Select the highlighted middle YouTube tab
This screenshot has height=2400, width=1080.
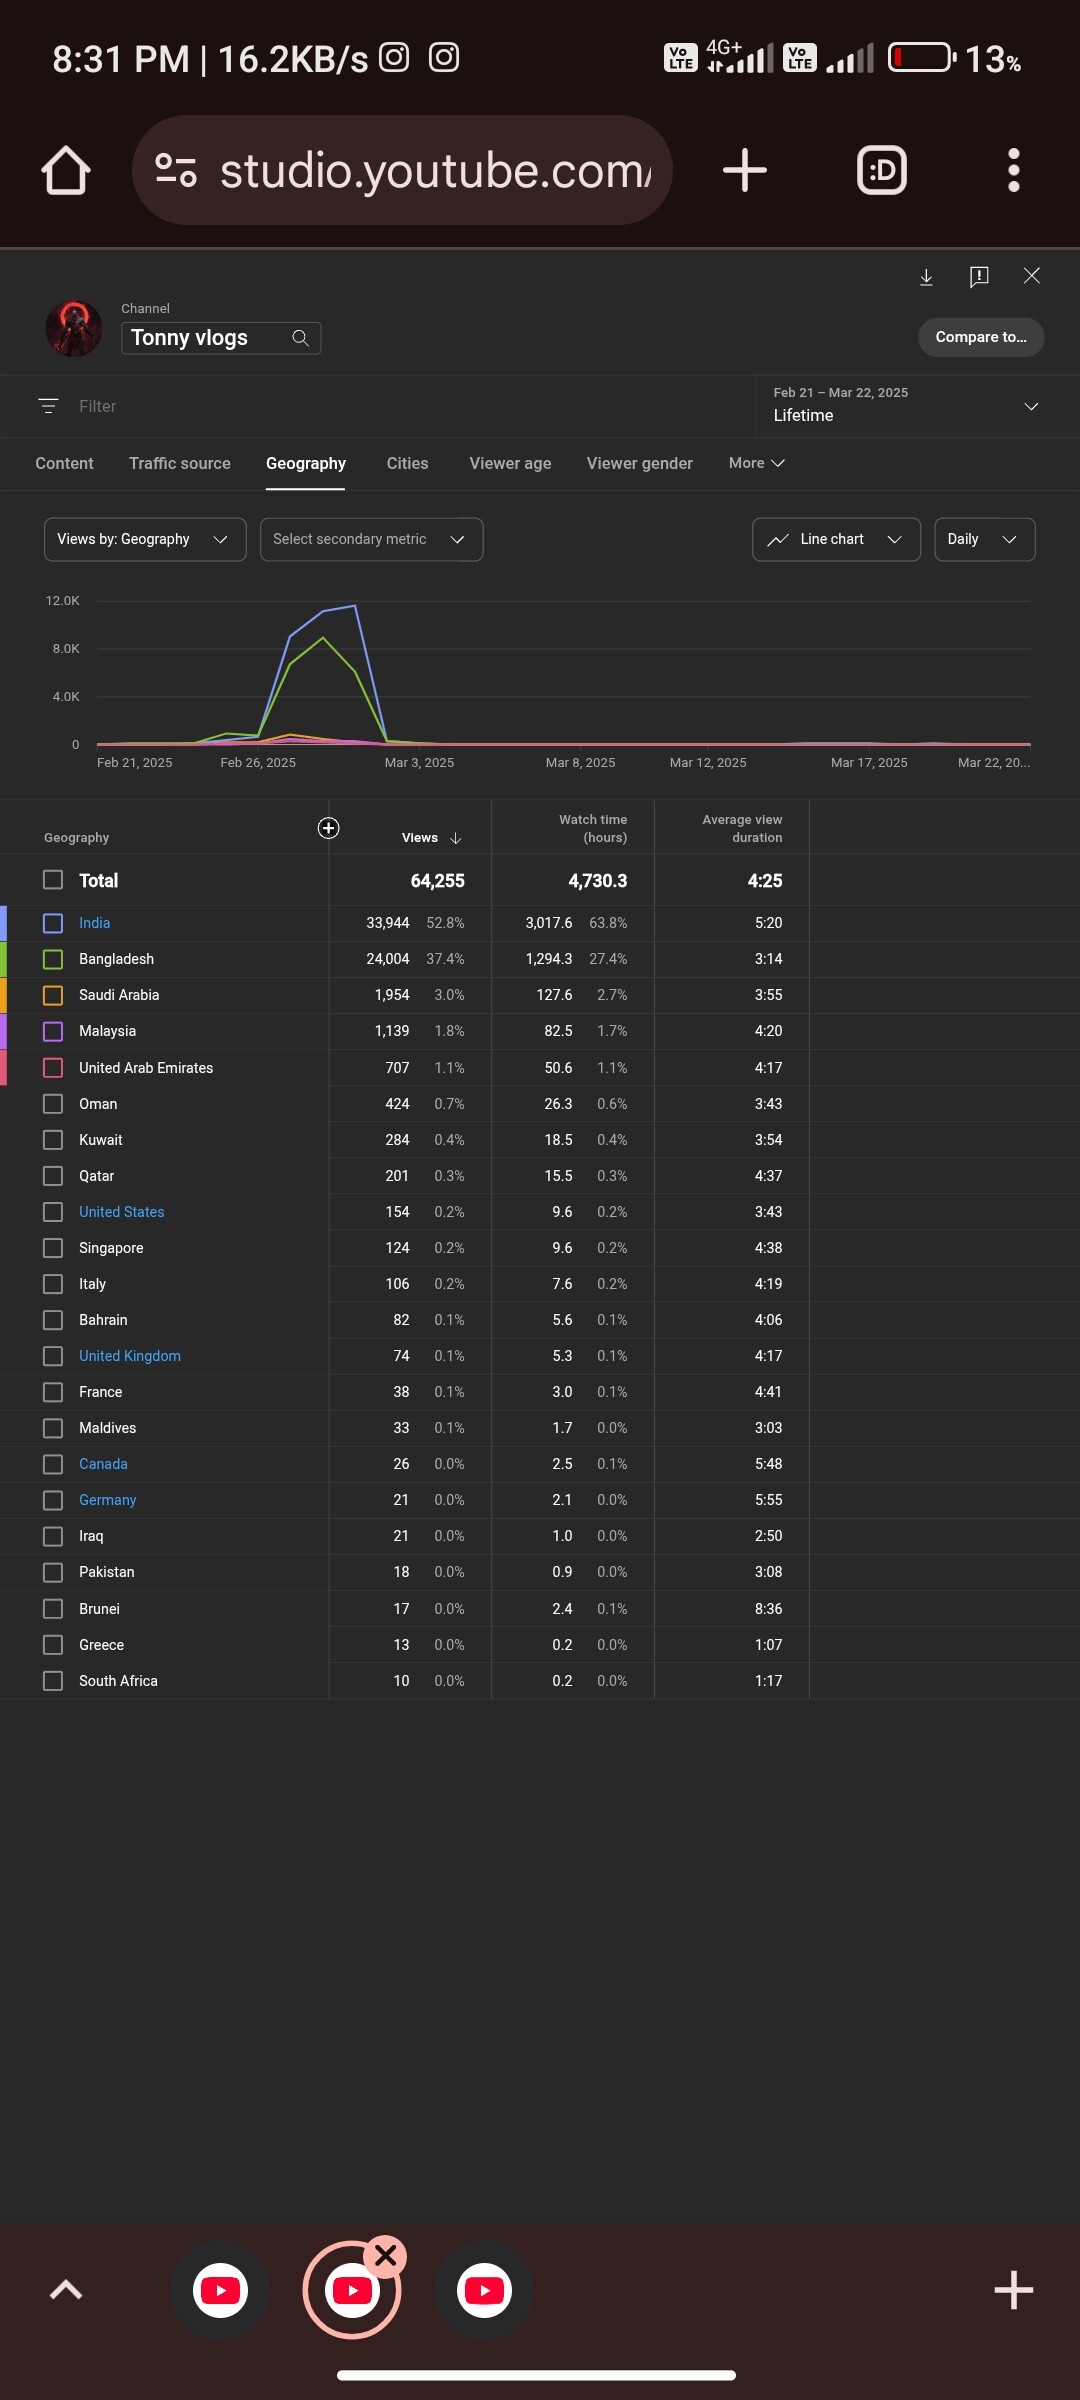(x=352, y=2290)
